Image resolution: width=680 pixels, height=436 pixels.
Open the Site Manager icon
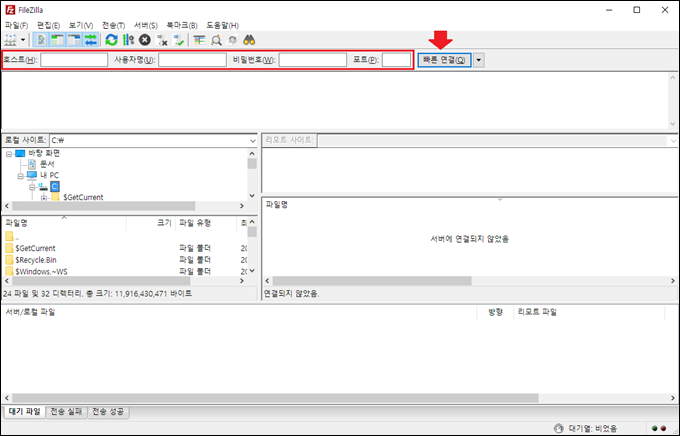pyautogui.click(x=10, y=40)
